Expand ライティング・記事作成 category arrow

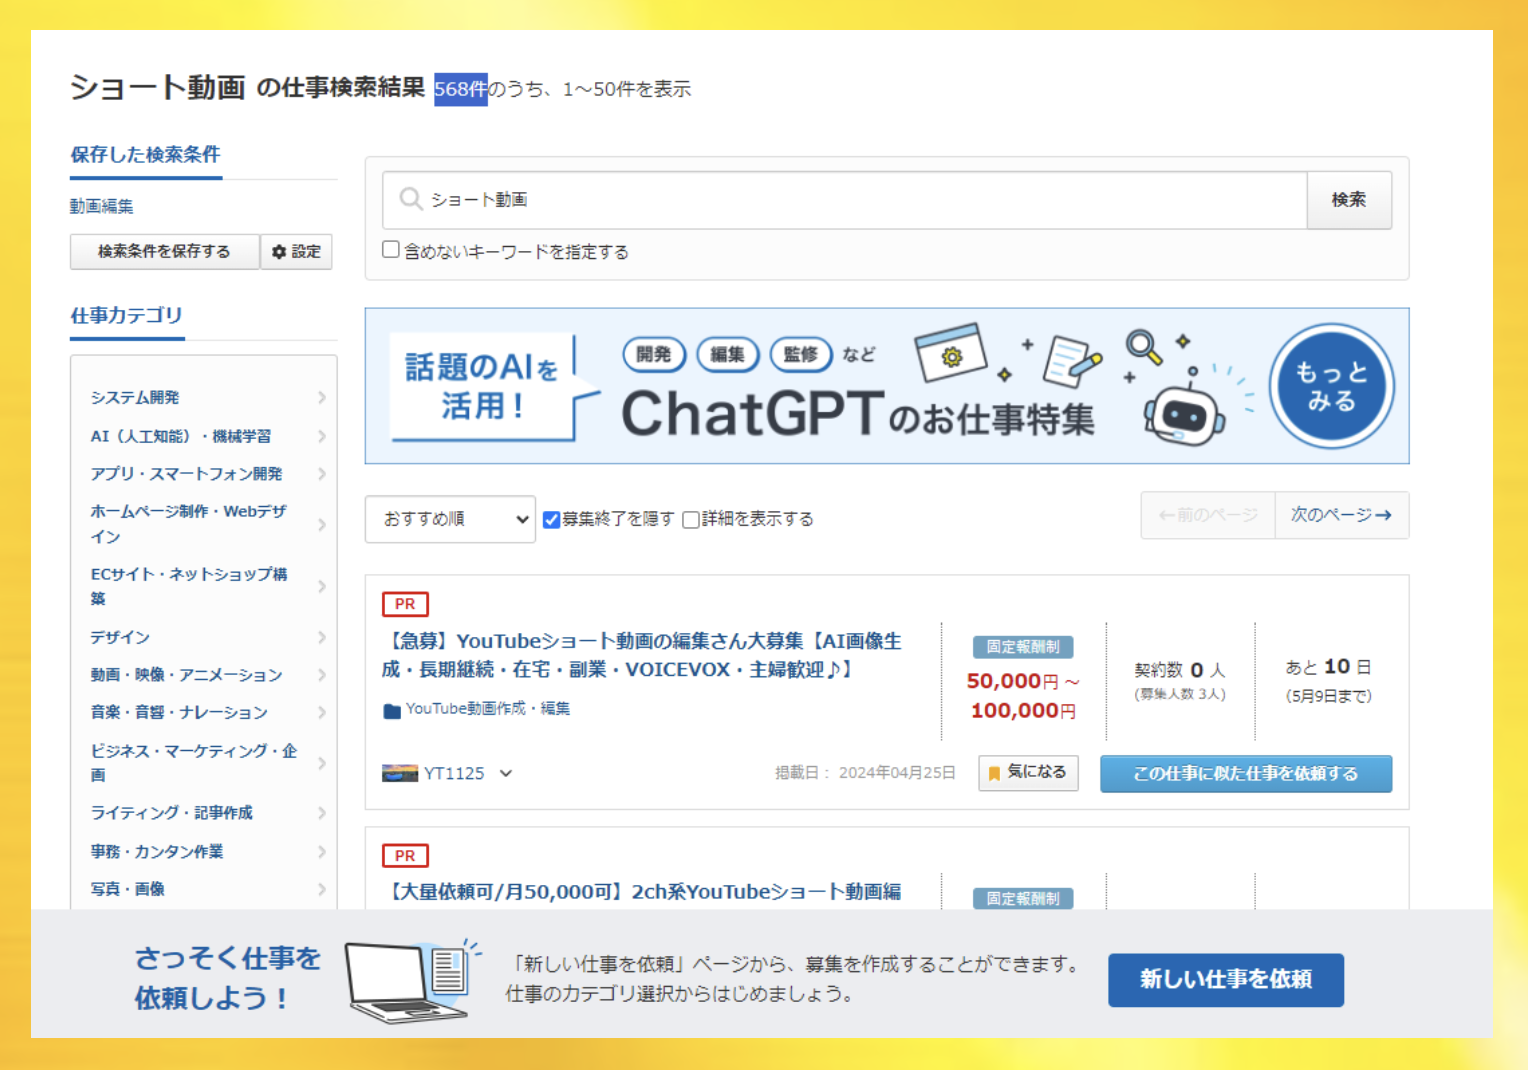pos(322,813)
